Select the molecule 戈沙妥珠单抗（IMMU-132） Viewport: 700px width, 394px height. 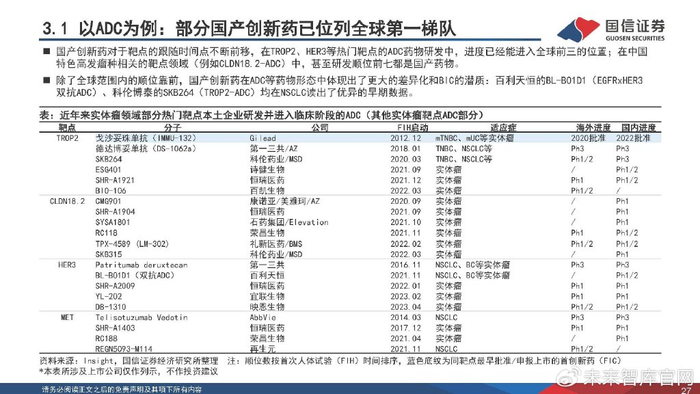tap(146, 138)
